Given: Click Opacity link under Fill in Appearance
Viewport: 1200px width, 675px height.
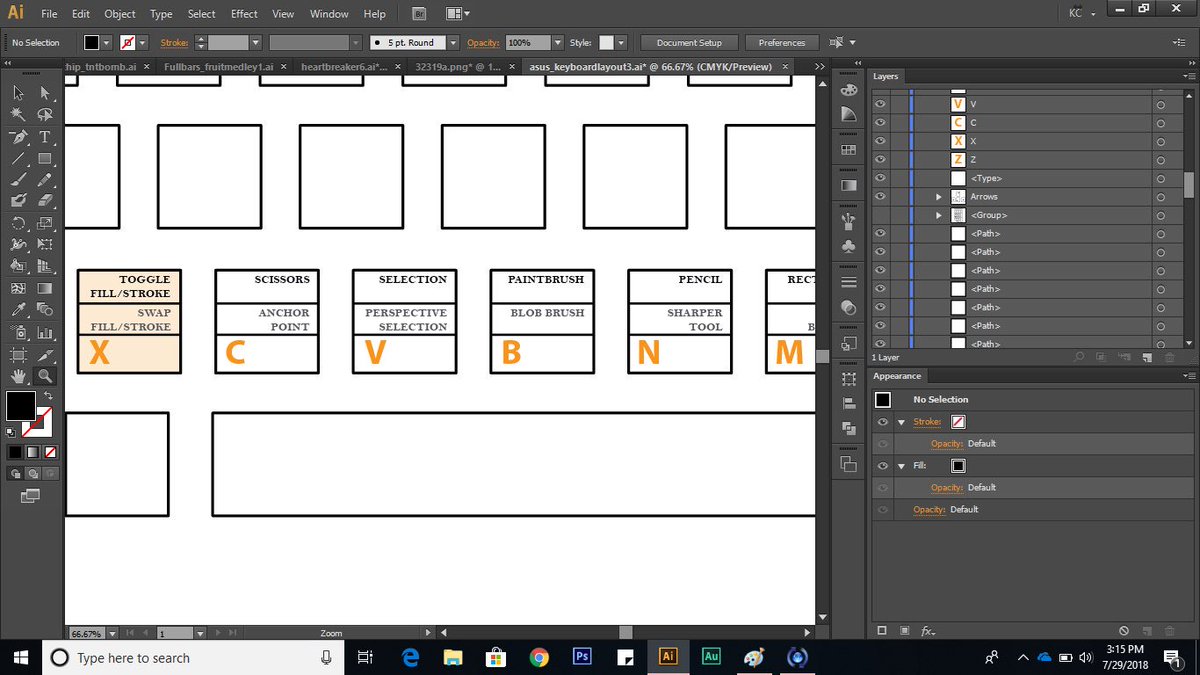Looking at the screenshot, I should pos(947,488).
